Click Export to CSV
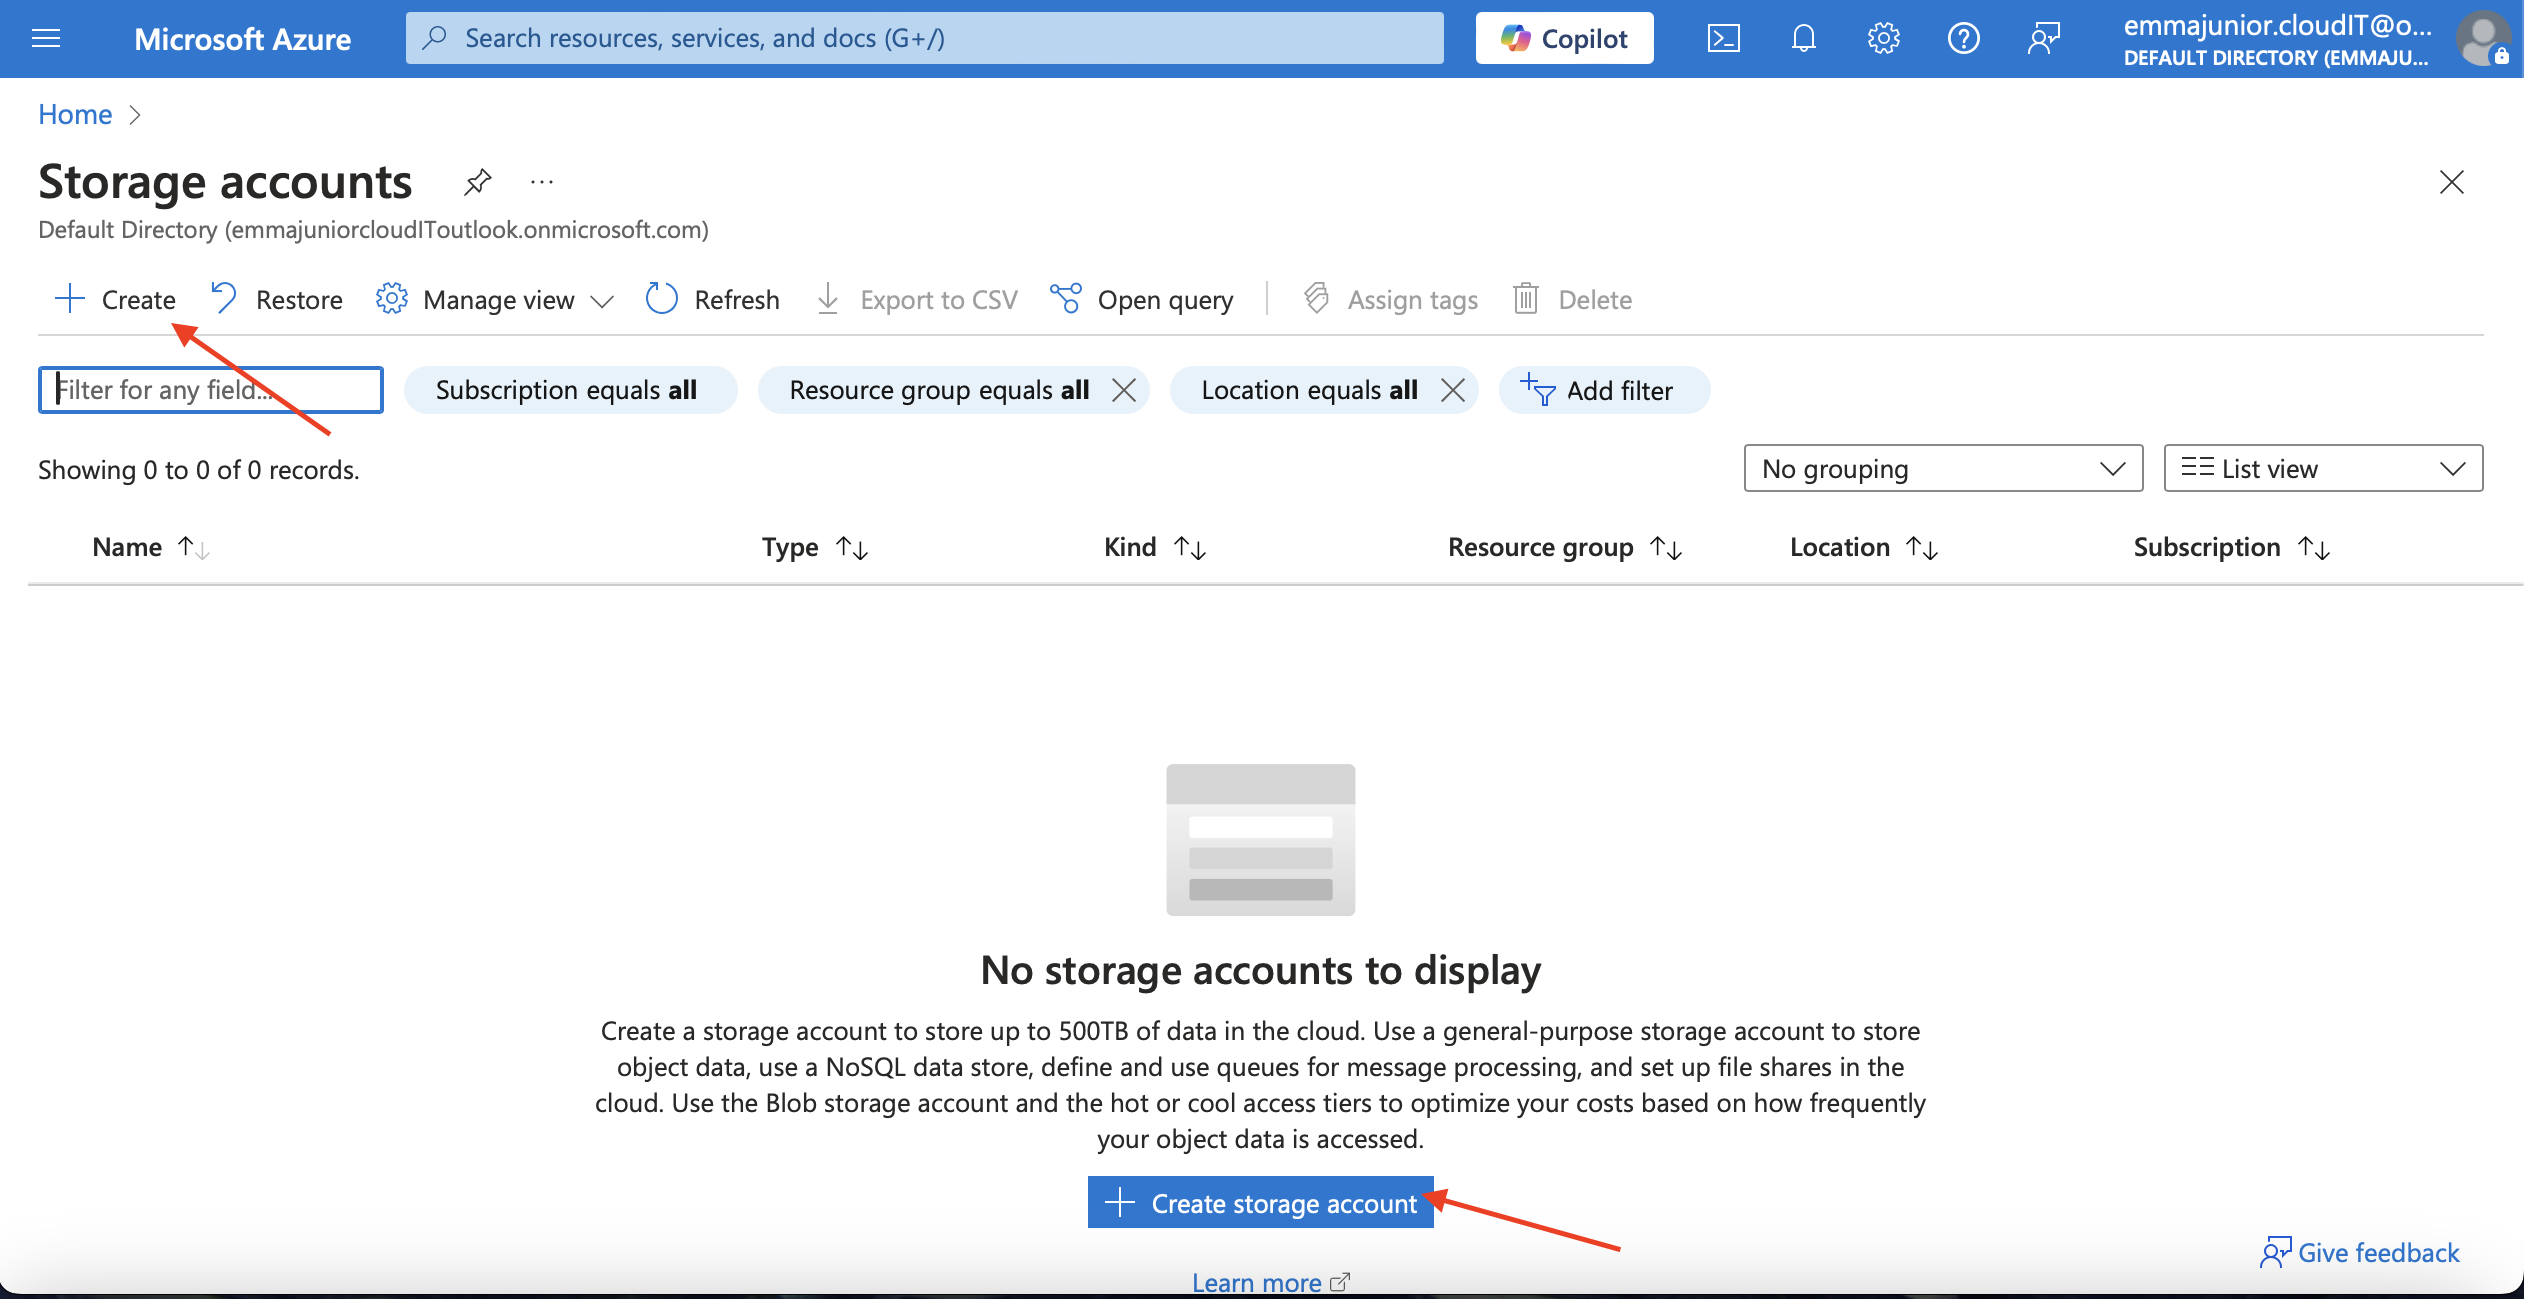Viewport: 2524px width, 1299px height. click(x=917, y=299)
